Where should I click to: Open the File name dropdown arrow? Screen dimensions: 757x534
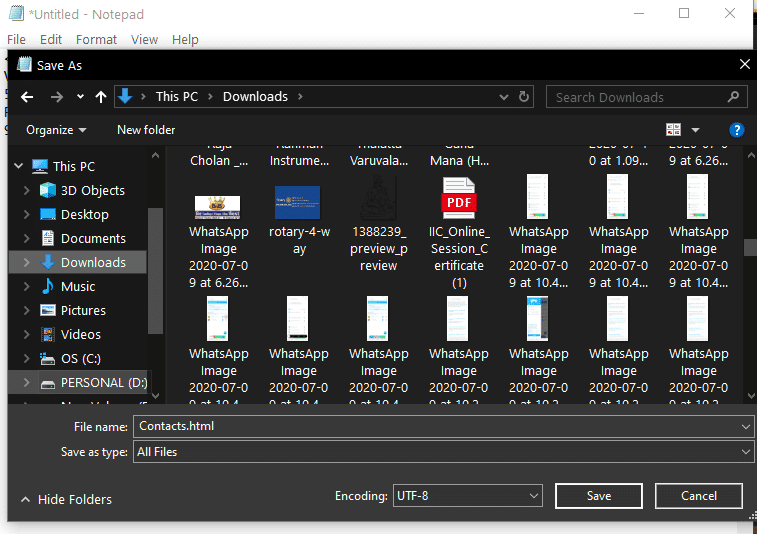[746, 427]
